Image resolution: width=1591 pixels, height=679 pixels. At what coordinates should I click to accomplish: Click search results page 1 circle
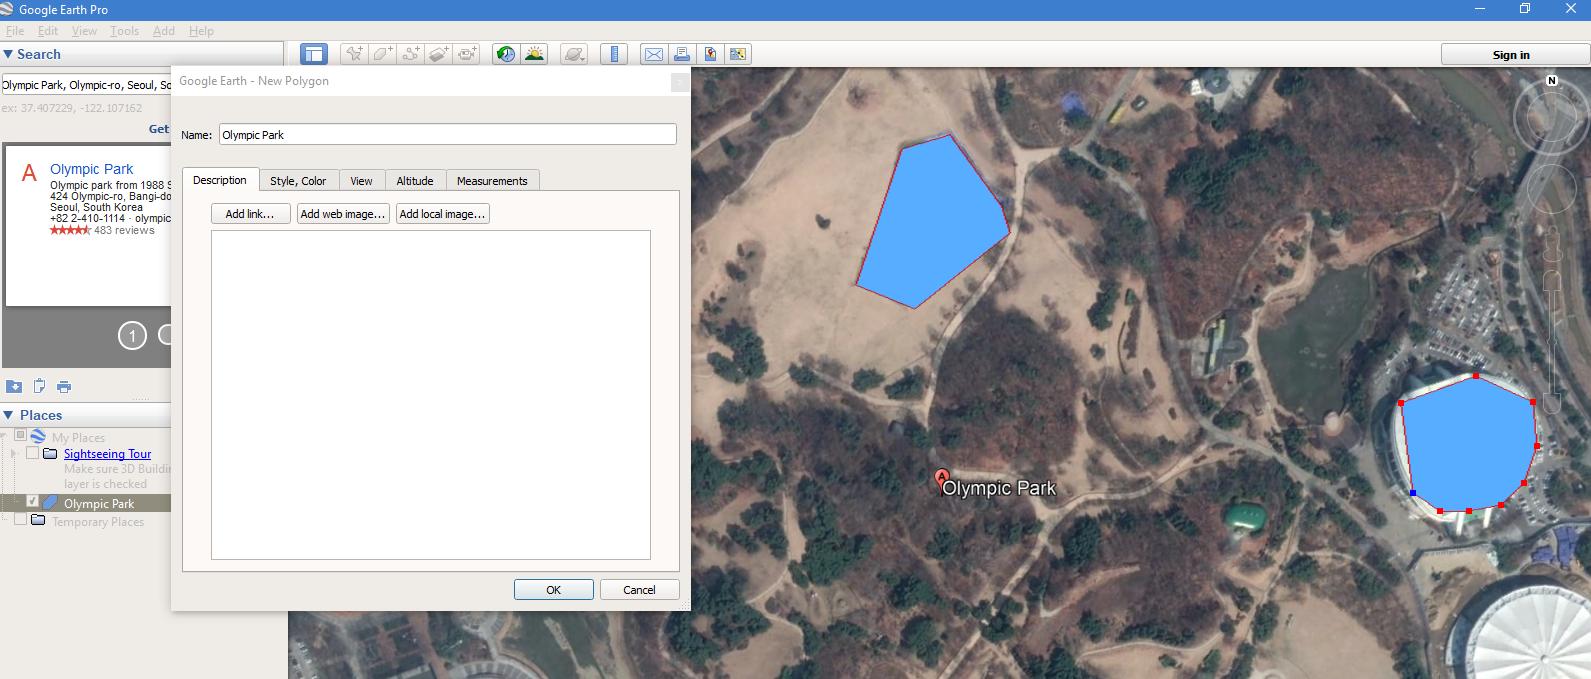point(132,336)
